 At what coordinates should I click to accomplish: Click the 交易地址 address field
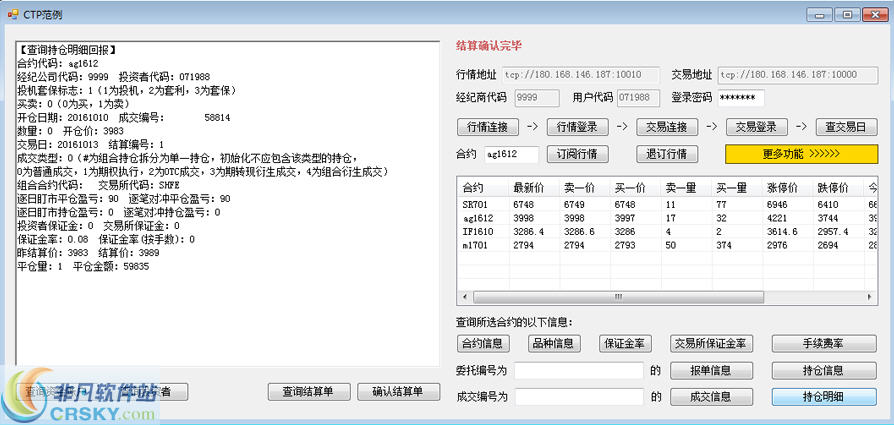(x=798, y=75)
